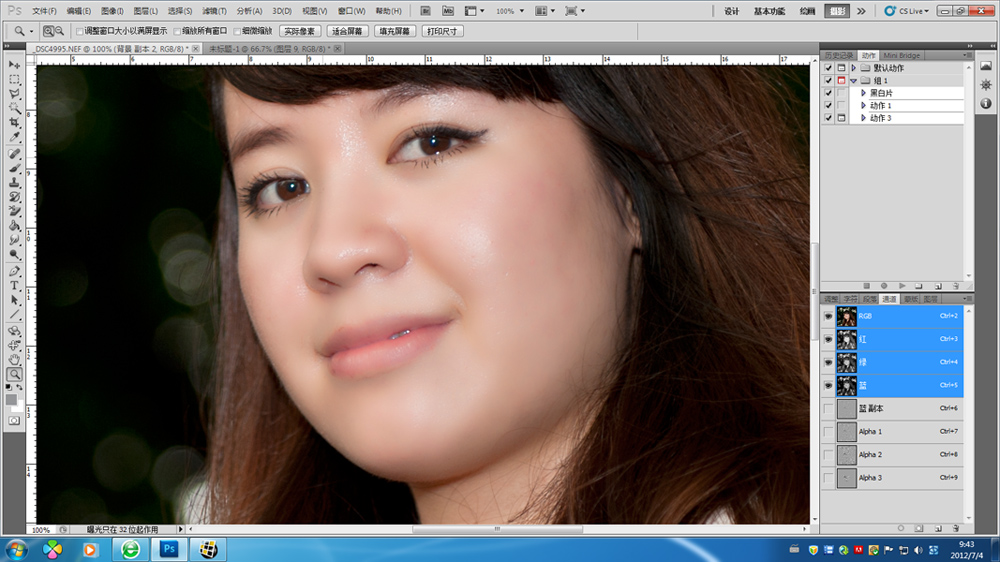Open the 滤镜(T) menu
Screen dimensions: 1000x562
(215, 11)
